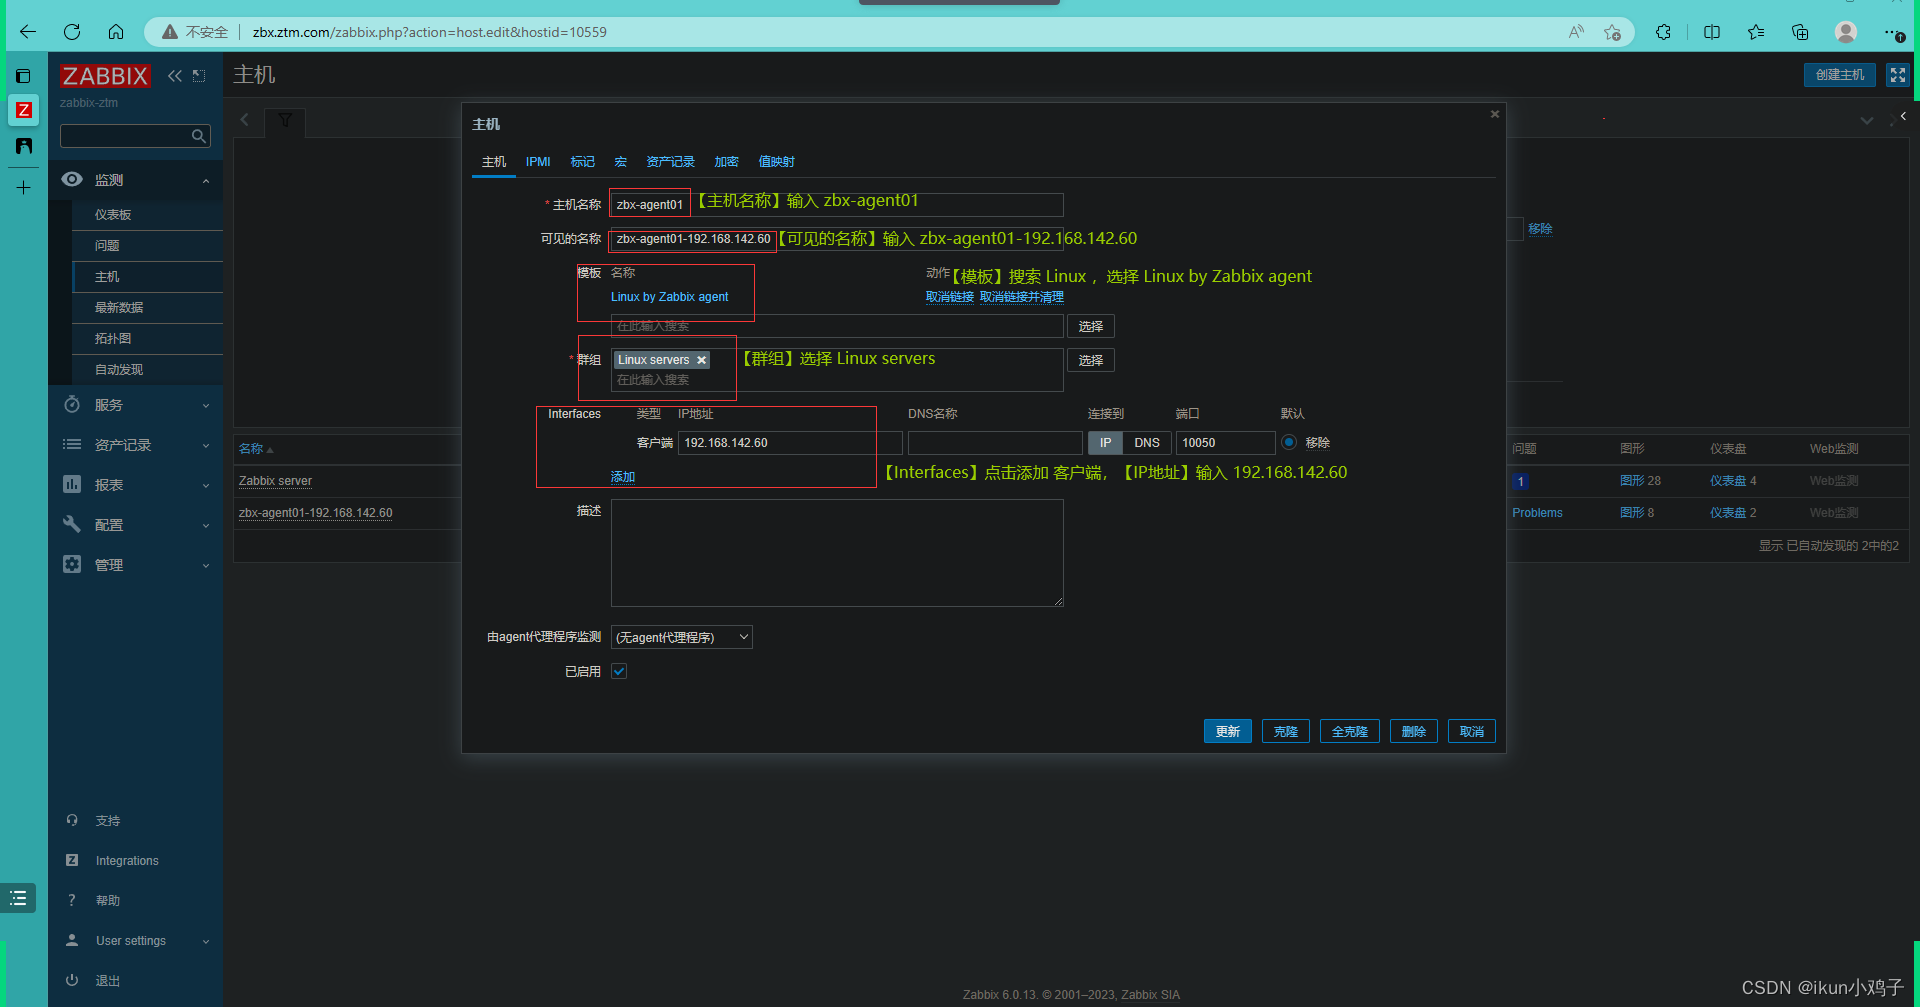Click Select button next to groups field
1920x1007 pixels.
coord(1090,361)
